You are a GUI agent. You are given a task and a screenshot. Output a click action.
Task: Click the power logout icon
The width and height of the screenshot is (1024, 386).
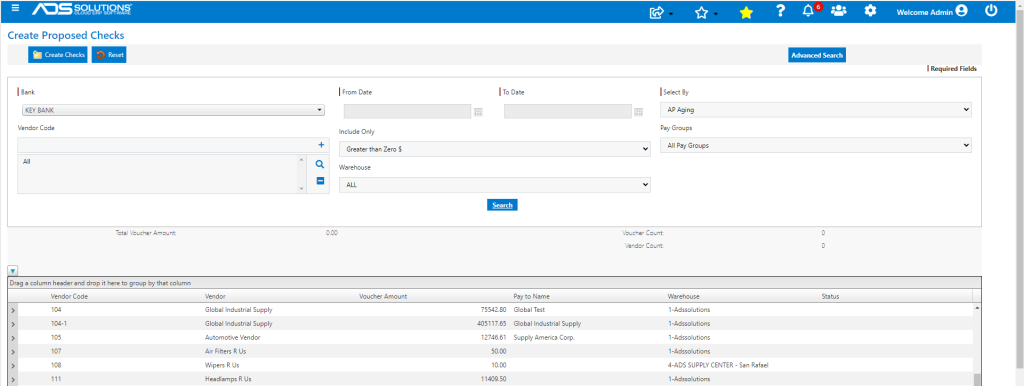click(991, 10)
